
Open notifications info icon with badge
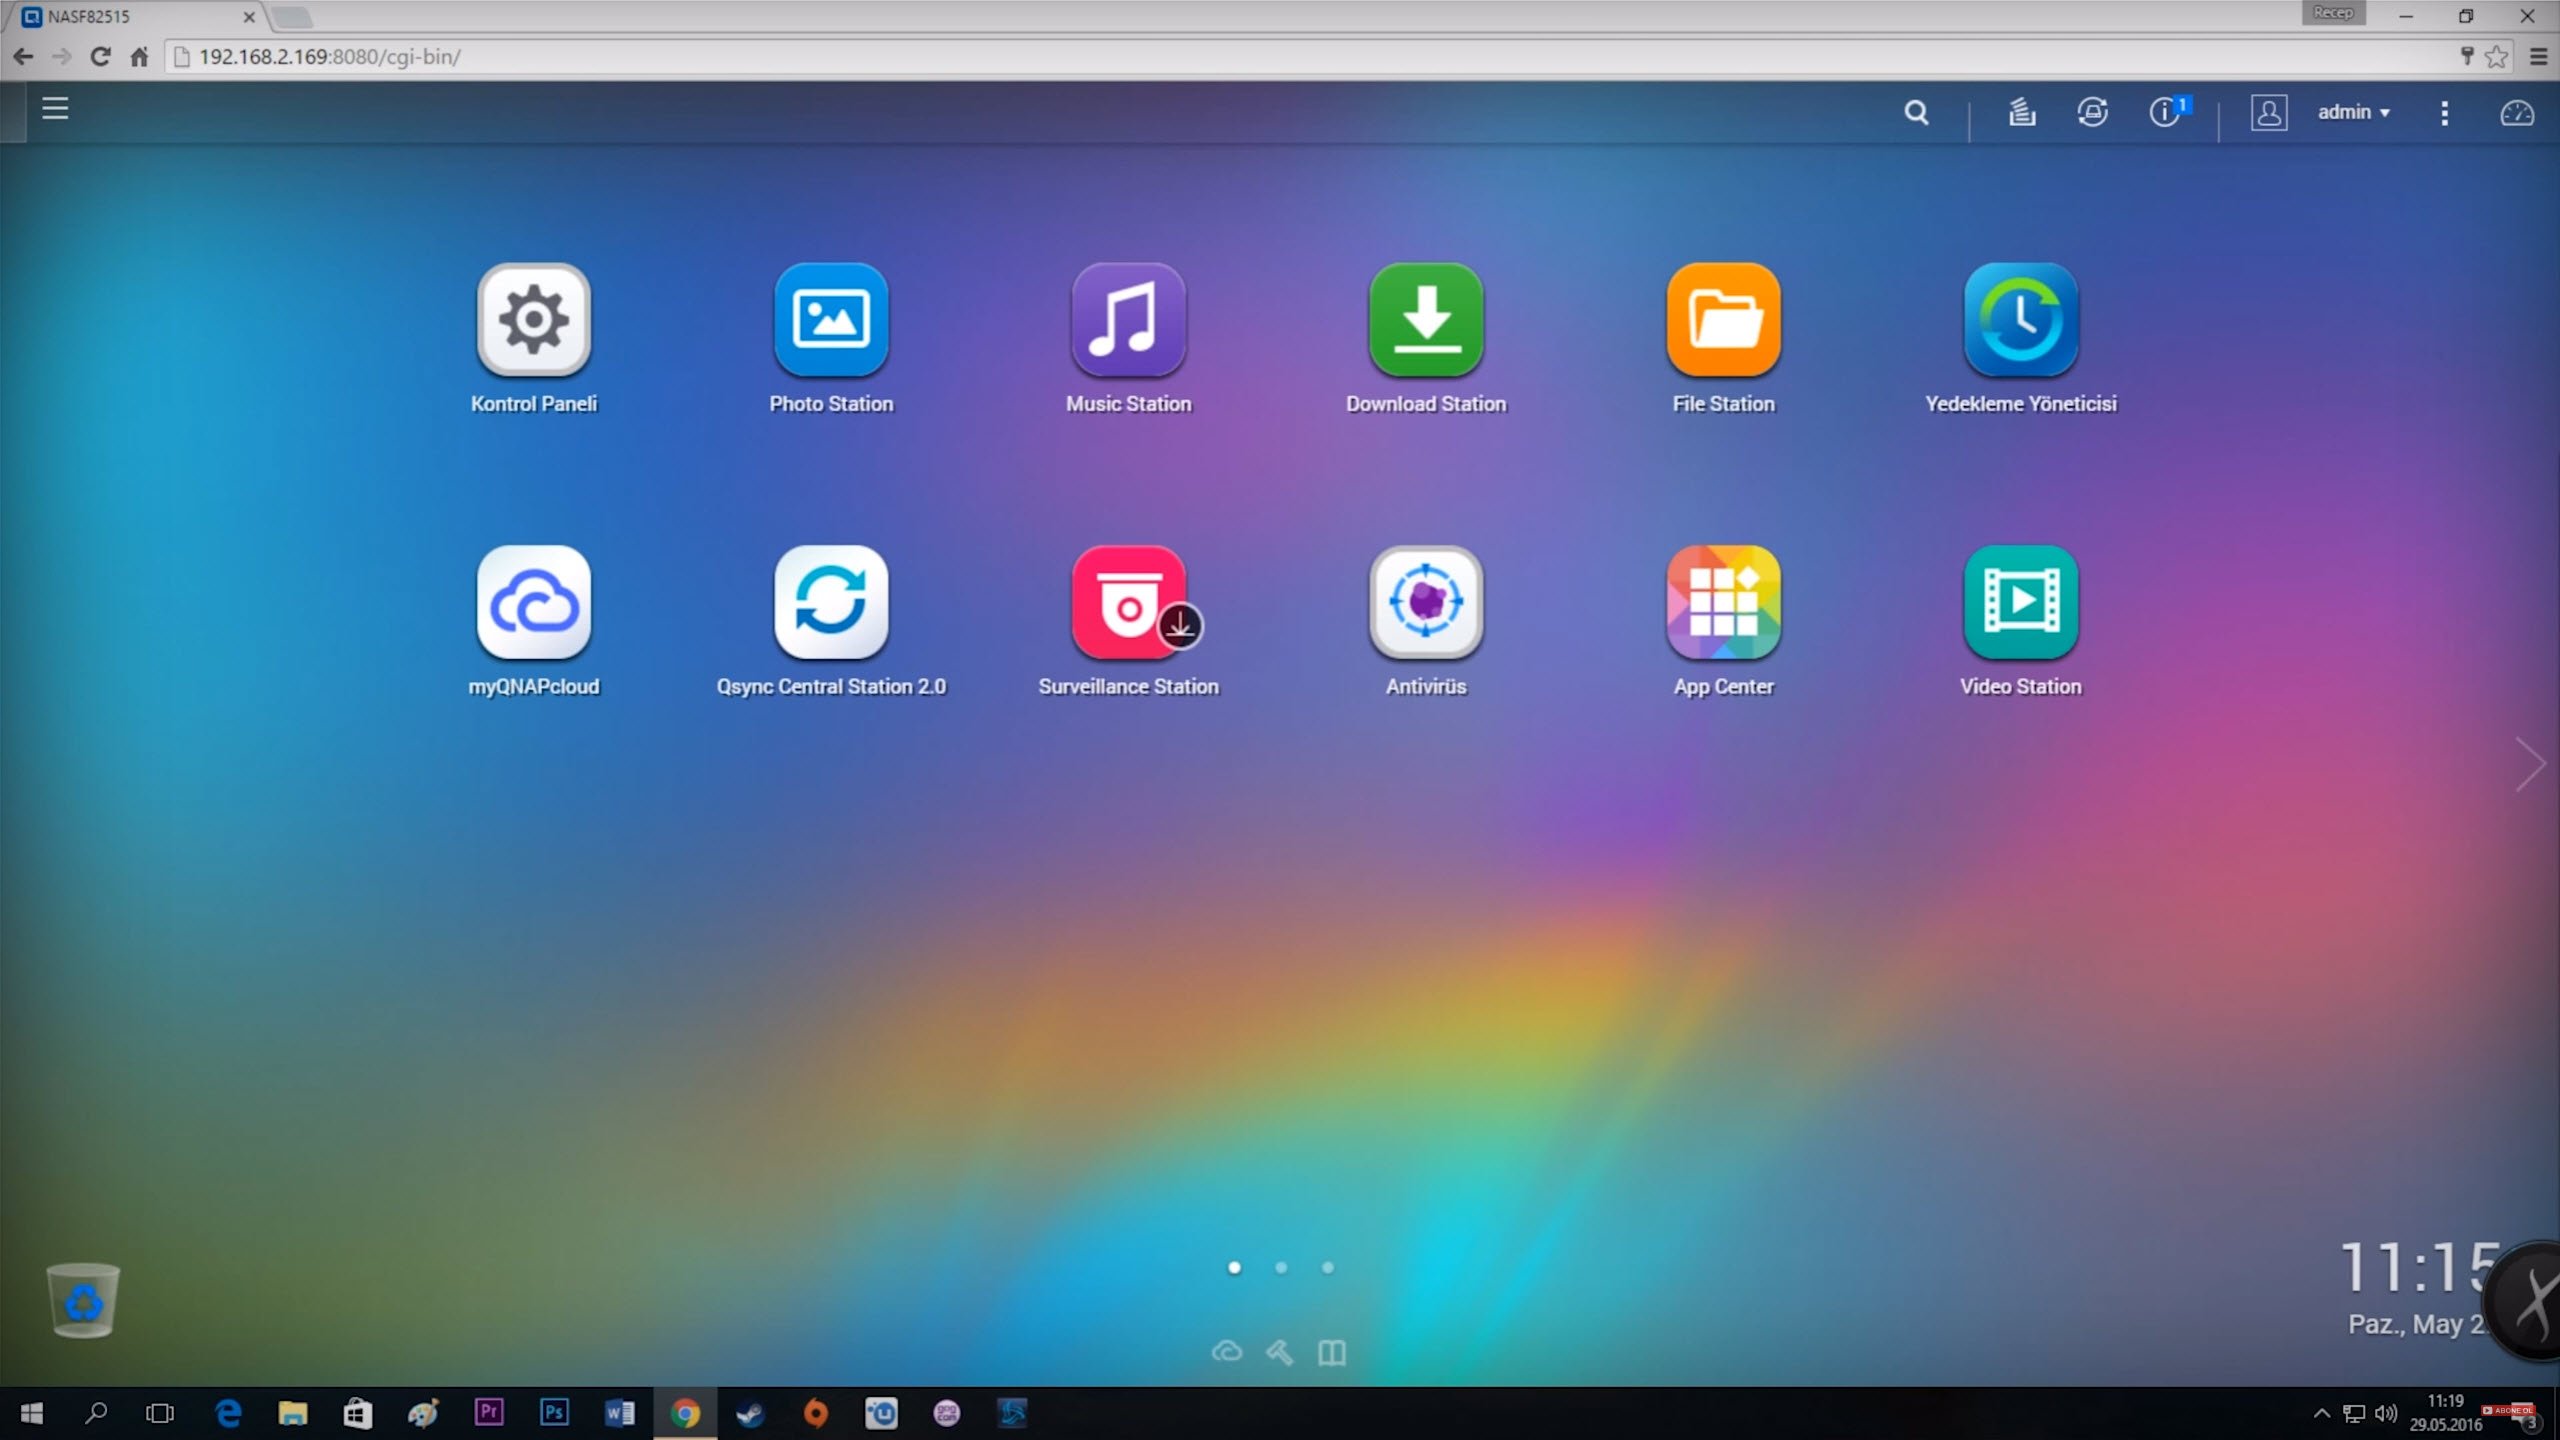2165,112
